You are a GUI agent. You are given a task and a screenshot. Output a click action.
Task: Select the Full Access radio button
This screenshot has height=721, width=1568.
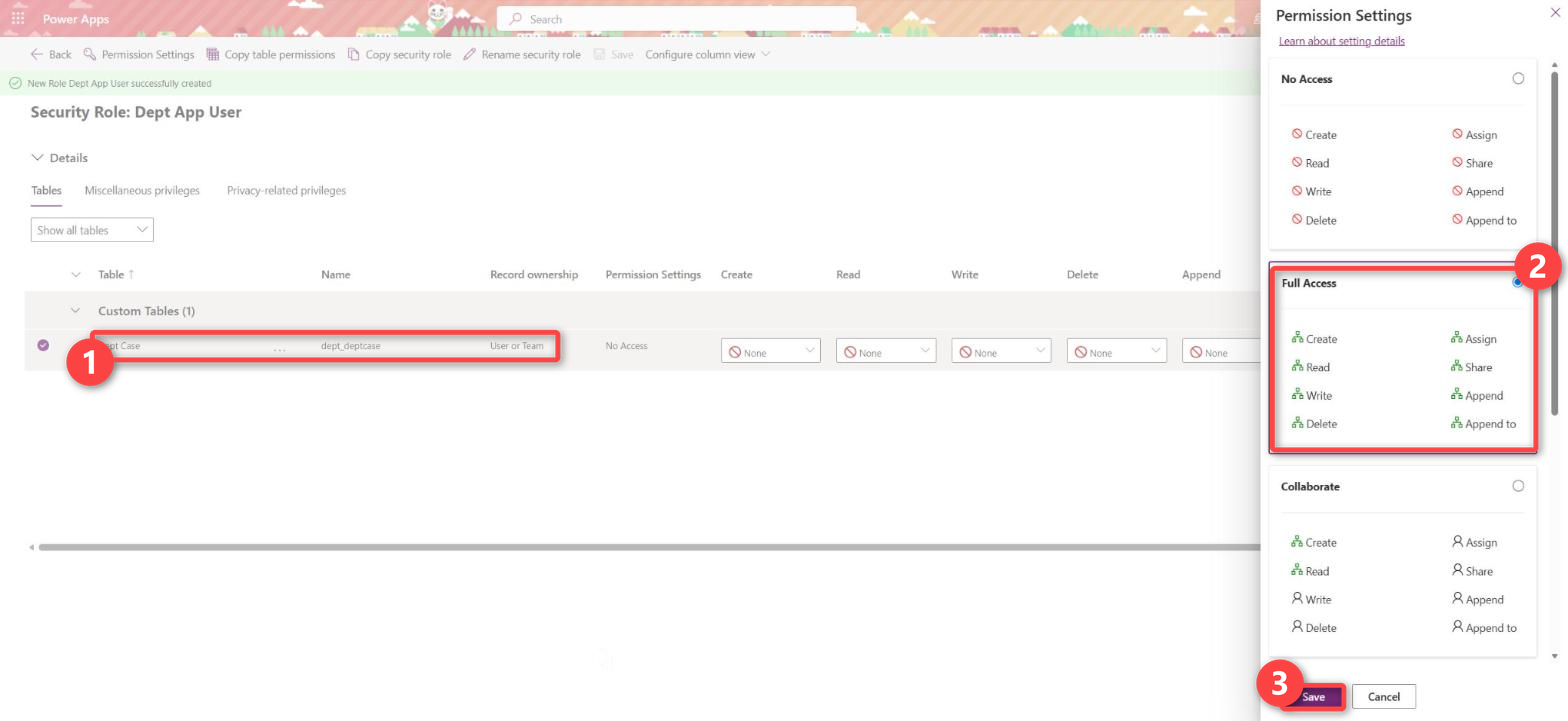1518,283
